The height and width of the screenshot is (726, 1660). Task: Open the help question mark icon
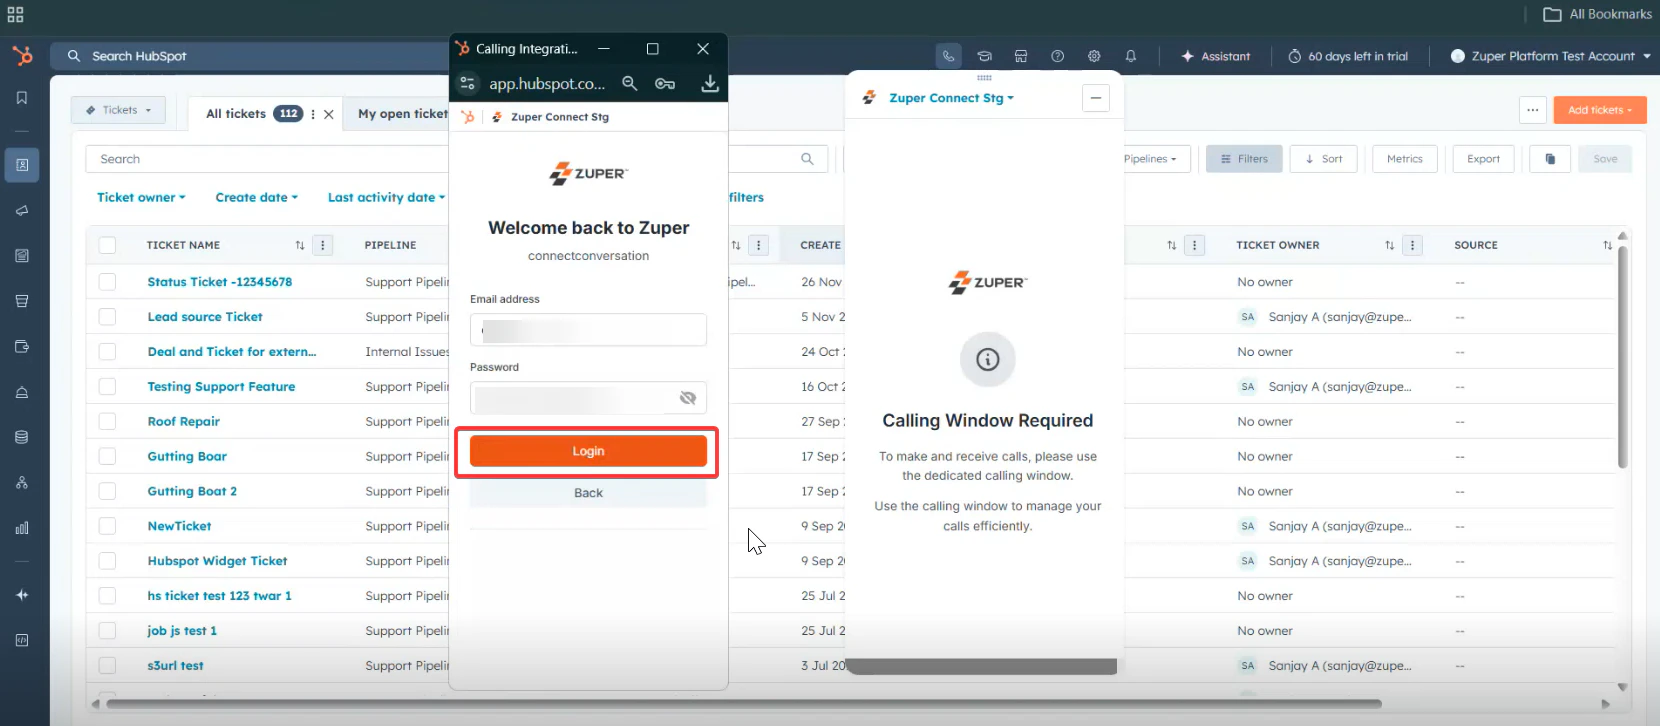coord(1057,56)
